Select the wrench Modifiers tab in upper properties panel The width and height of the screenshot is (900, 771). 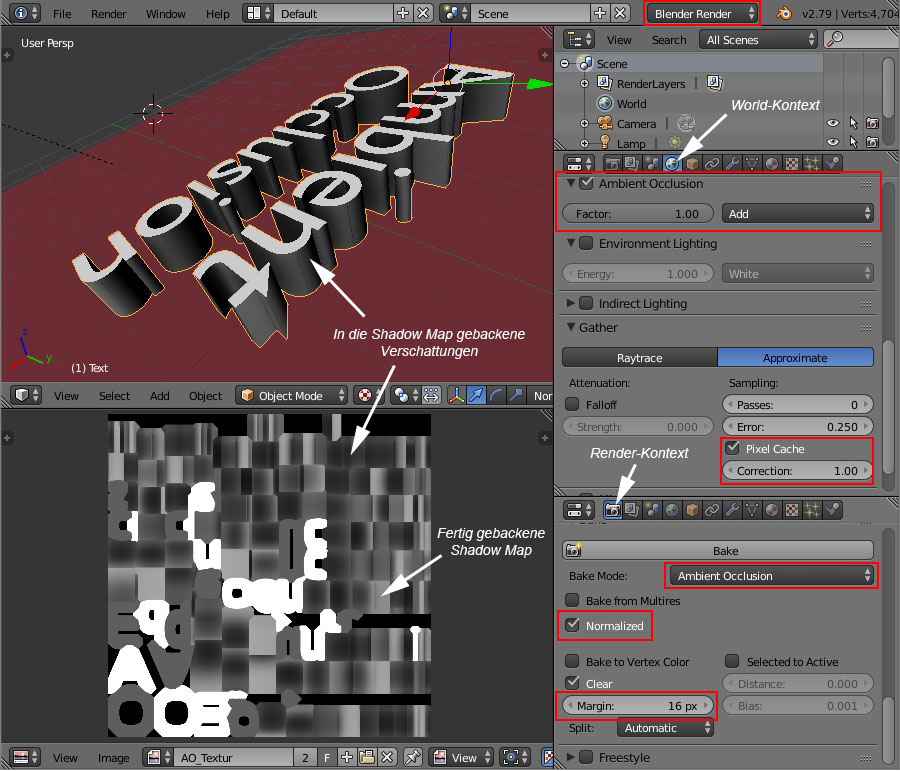[x=732, y=163]
